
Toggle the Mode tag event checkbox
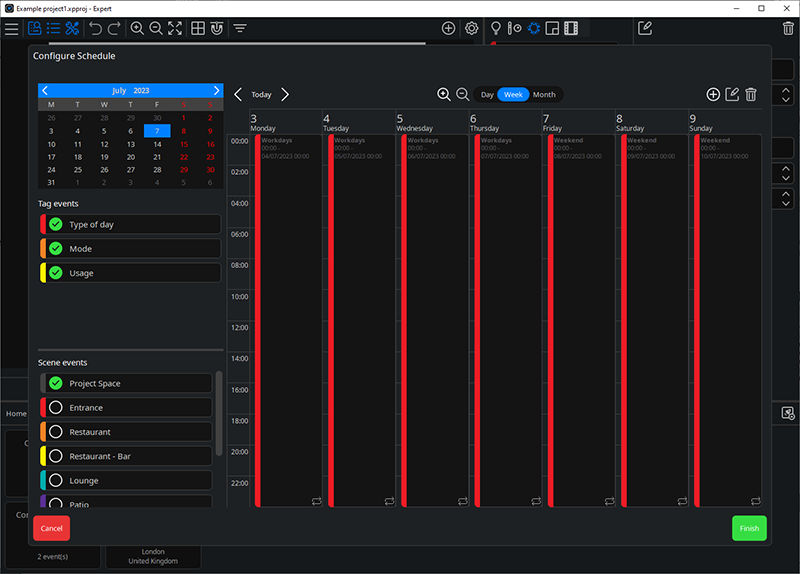pyautogui.click(x=56, y=248)
